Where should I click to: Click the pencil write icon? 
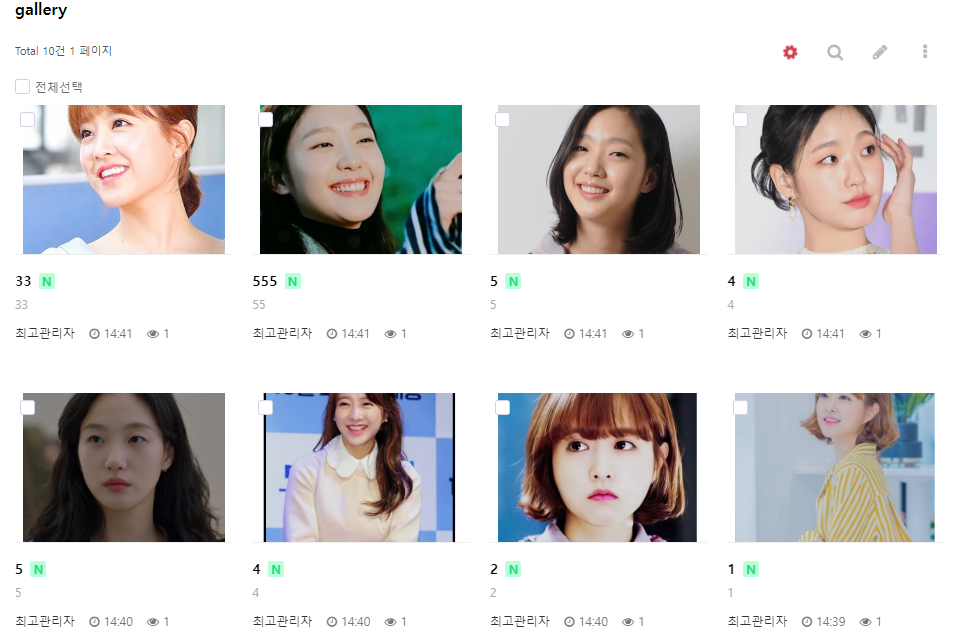coord(879,53)
